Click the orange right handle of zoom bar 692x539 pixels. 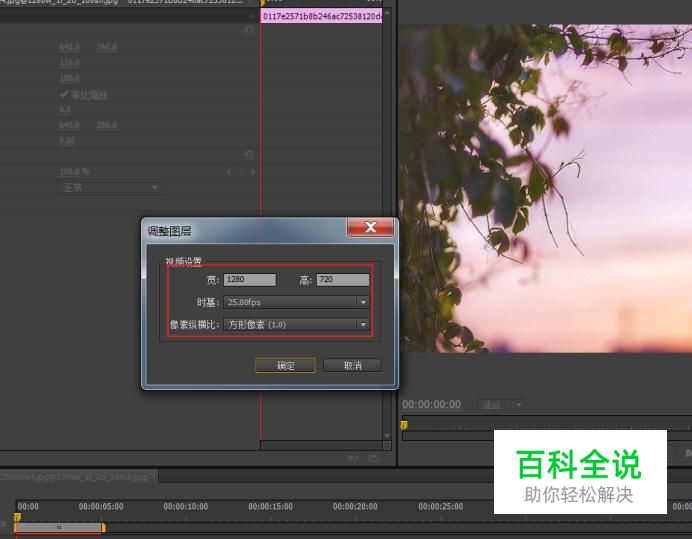click(104, 527)
